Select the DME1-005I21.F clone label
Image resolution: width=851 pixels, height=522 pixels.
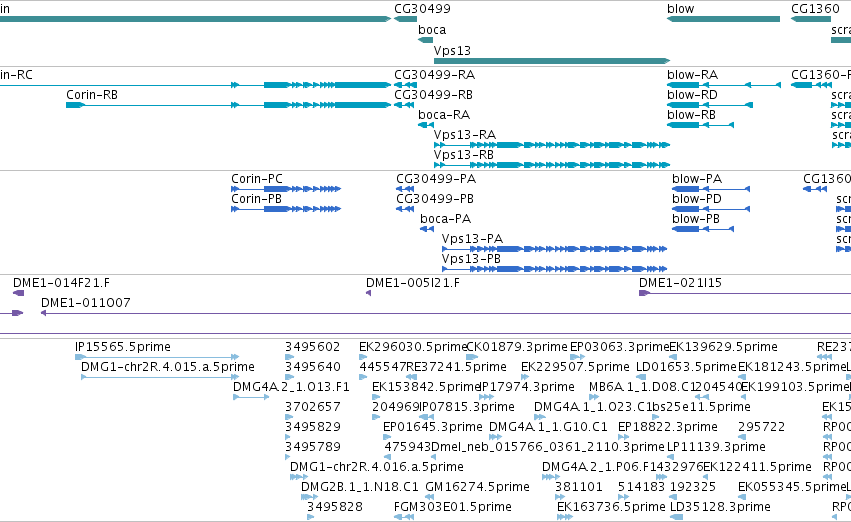click(x=412, y=283)
